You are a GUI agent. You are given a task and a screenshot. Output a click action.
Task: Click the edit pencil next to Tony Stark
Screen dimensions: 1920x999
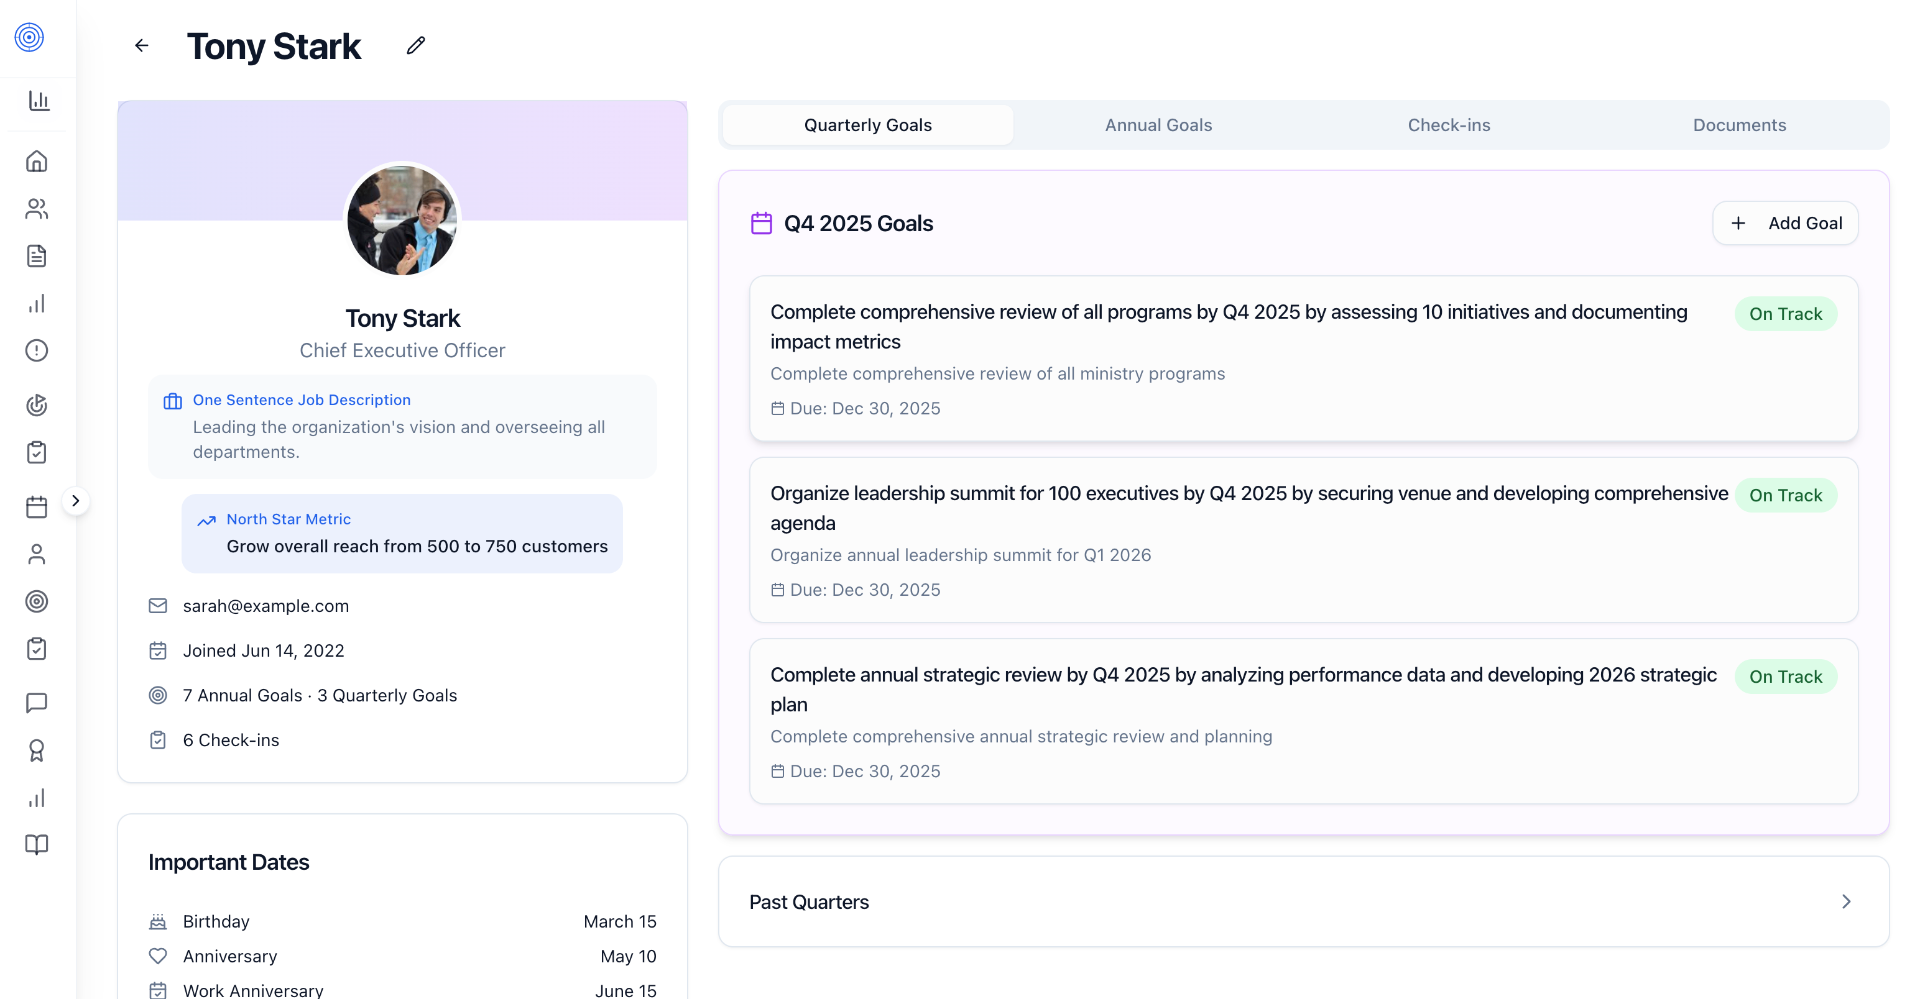coord(415,45)
